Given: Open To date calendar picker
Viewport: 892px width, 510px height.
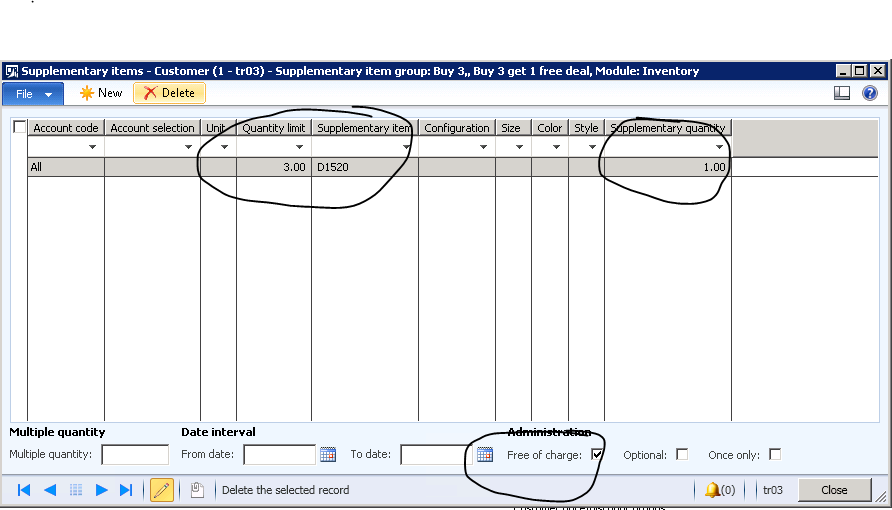Looking at the screenshot, I should [x=485, y=455].
